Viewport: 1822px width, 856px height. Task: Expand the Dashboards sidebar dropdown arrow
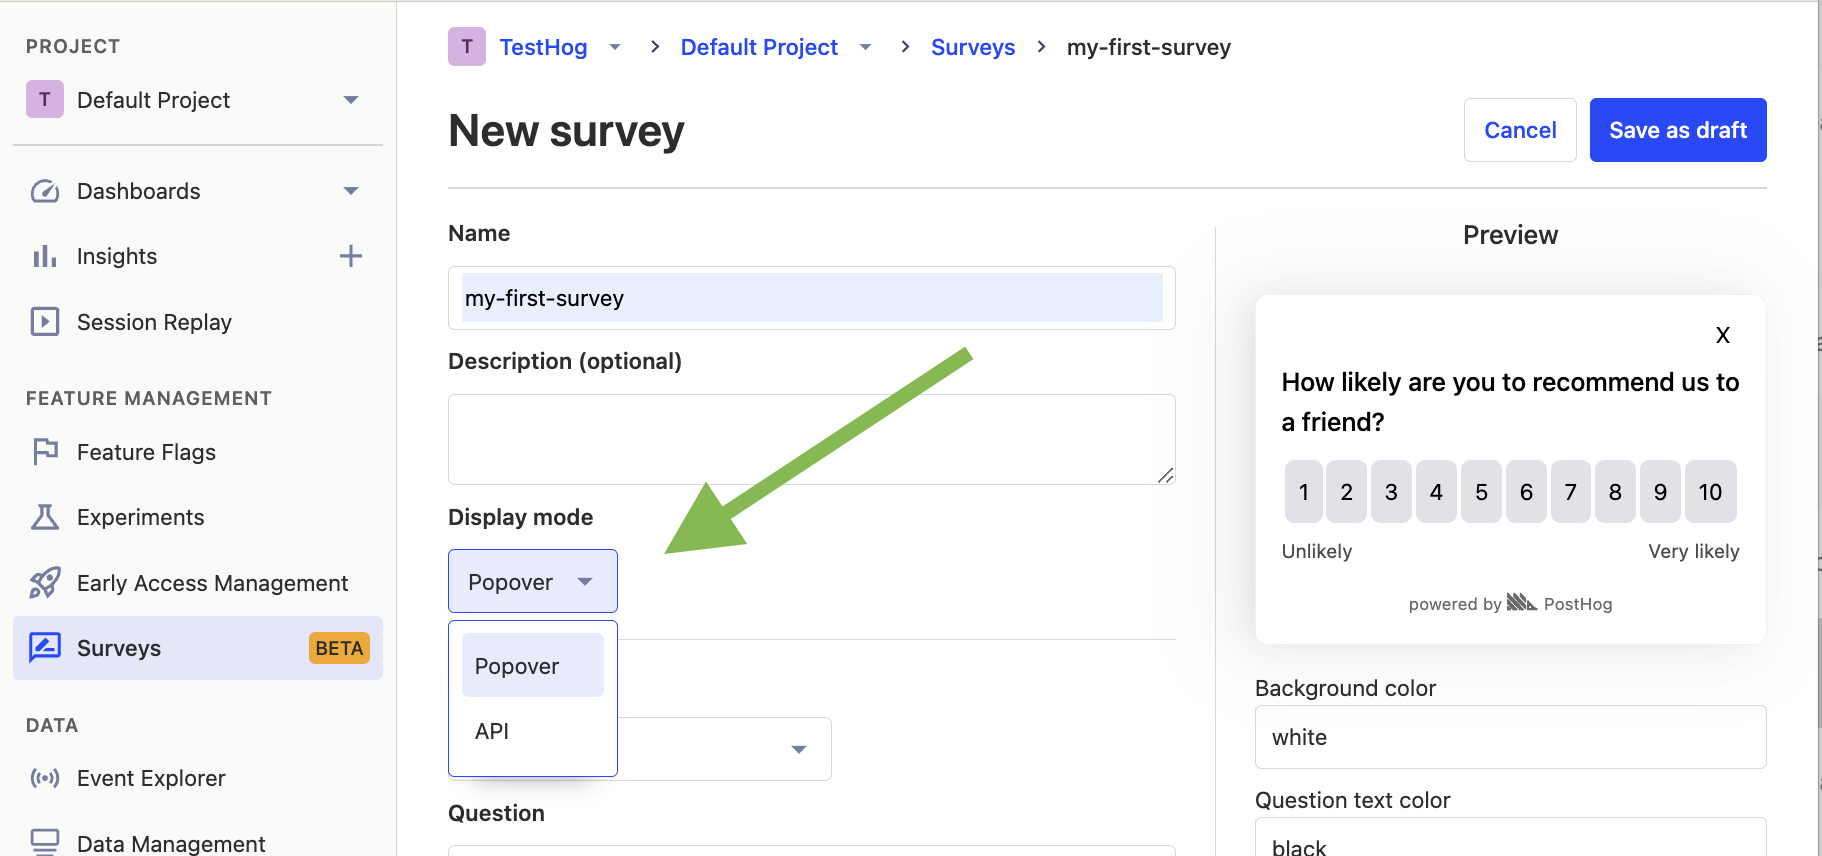tap(351, 191)
